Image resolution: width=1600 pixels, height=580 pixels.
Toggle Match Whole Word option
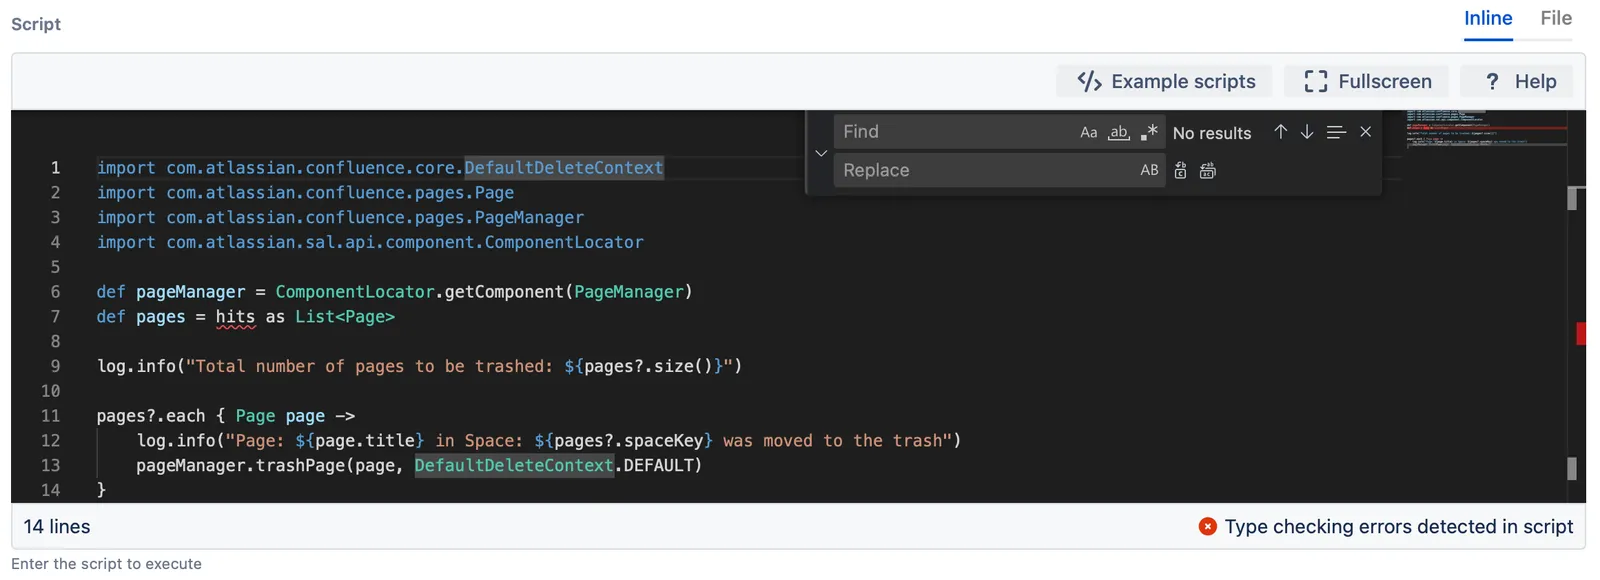tap(1119, 132)
